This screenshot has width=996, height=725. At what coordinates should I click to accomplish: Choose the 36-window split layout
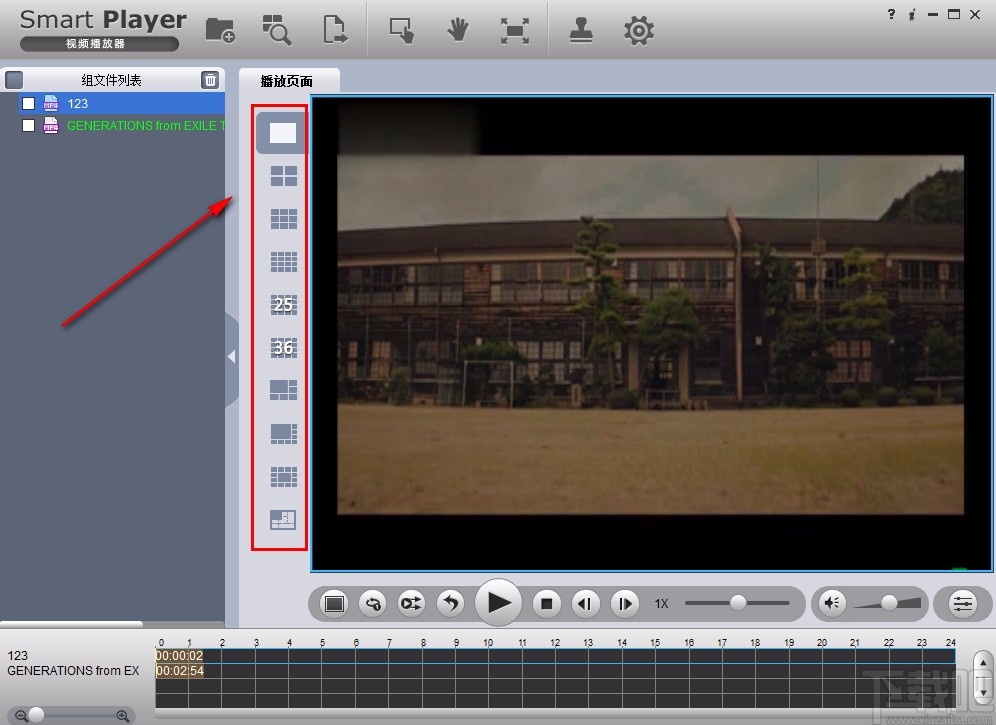283,348
